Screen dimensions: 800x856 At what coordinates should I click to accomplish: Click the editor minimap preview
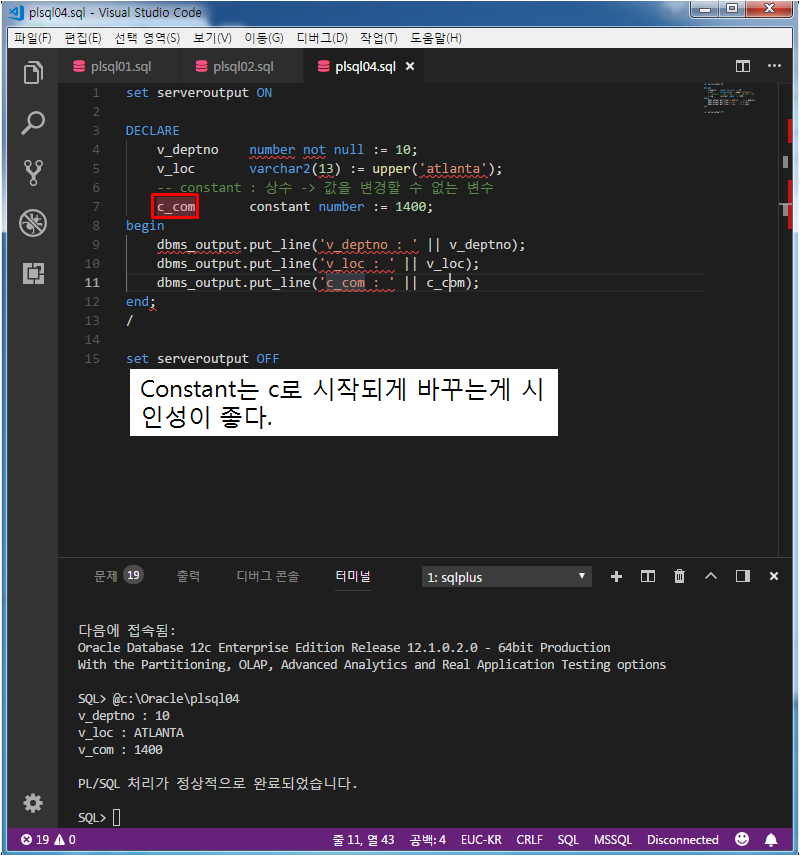pyautogui.click(x=730, y=98)
